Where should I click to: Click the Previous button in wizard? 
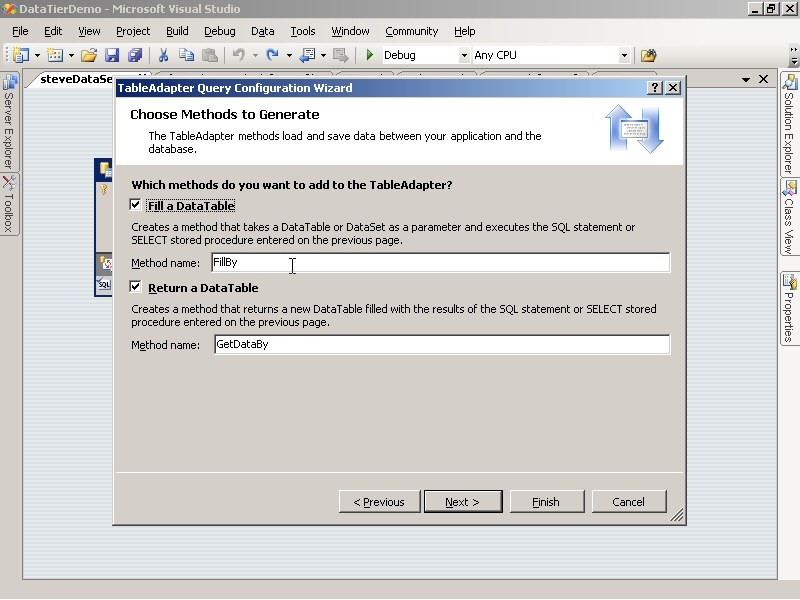tap(379, 502)
